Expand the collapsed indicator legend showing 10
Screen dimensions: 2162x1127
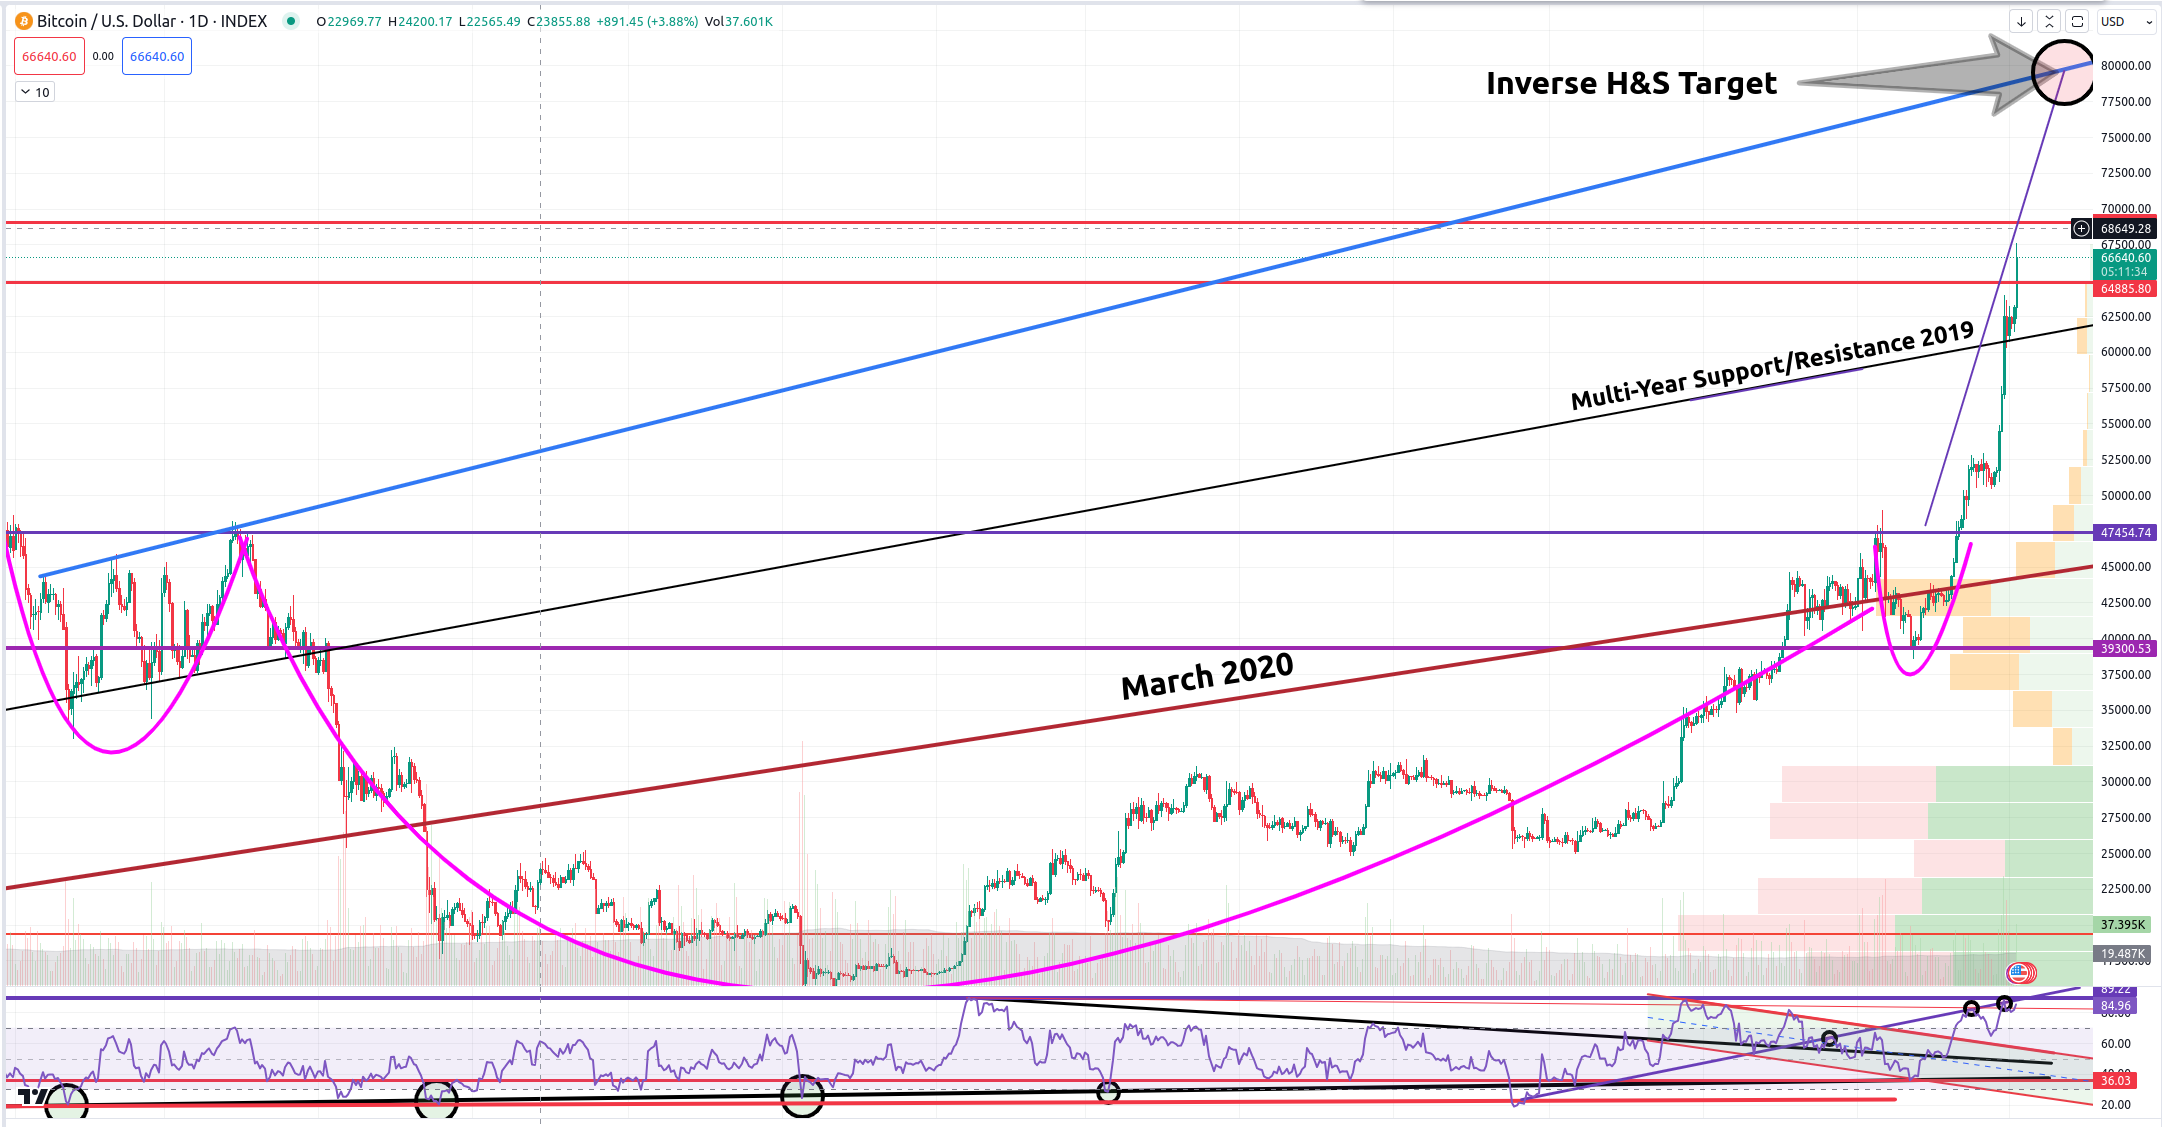point(35,92)
